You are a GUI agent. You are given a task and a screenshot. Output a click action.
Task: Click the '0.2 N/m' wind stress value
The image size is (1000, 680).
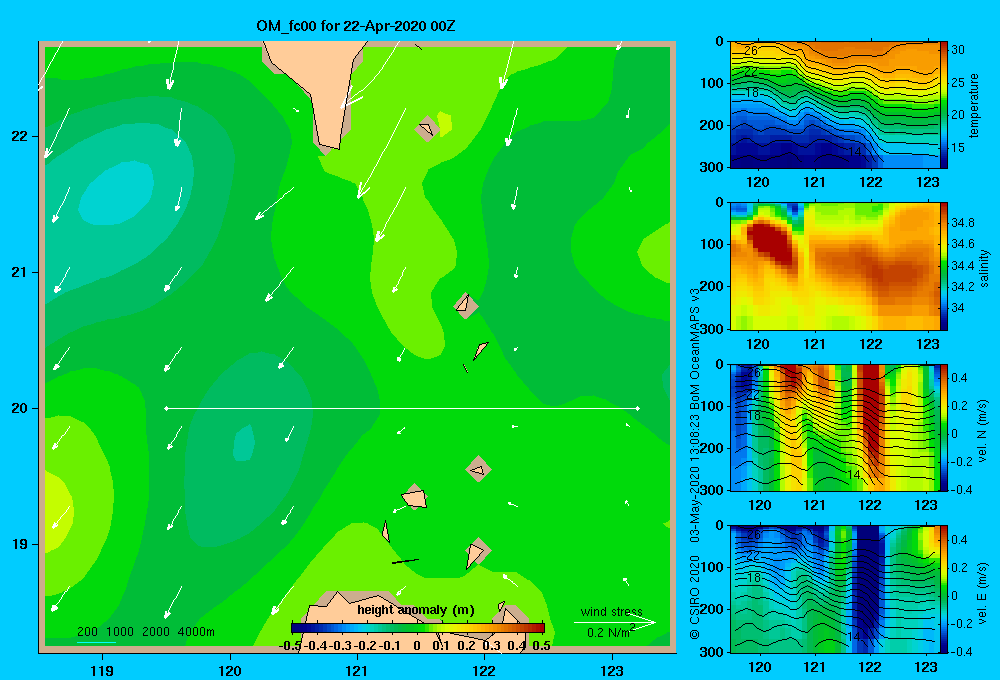tap(611, 632)
